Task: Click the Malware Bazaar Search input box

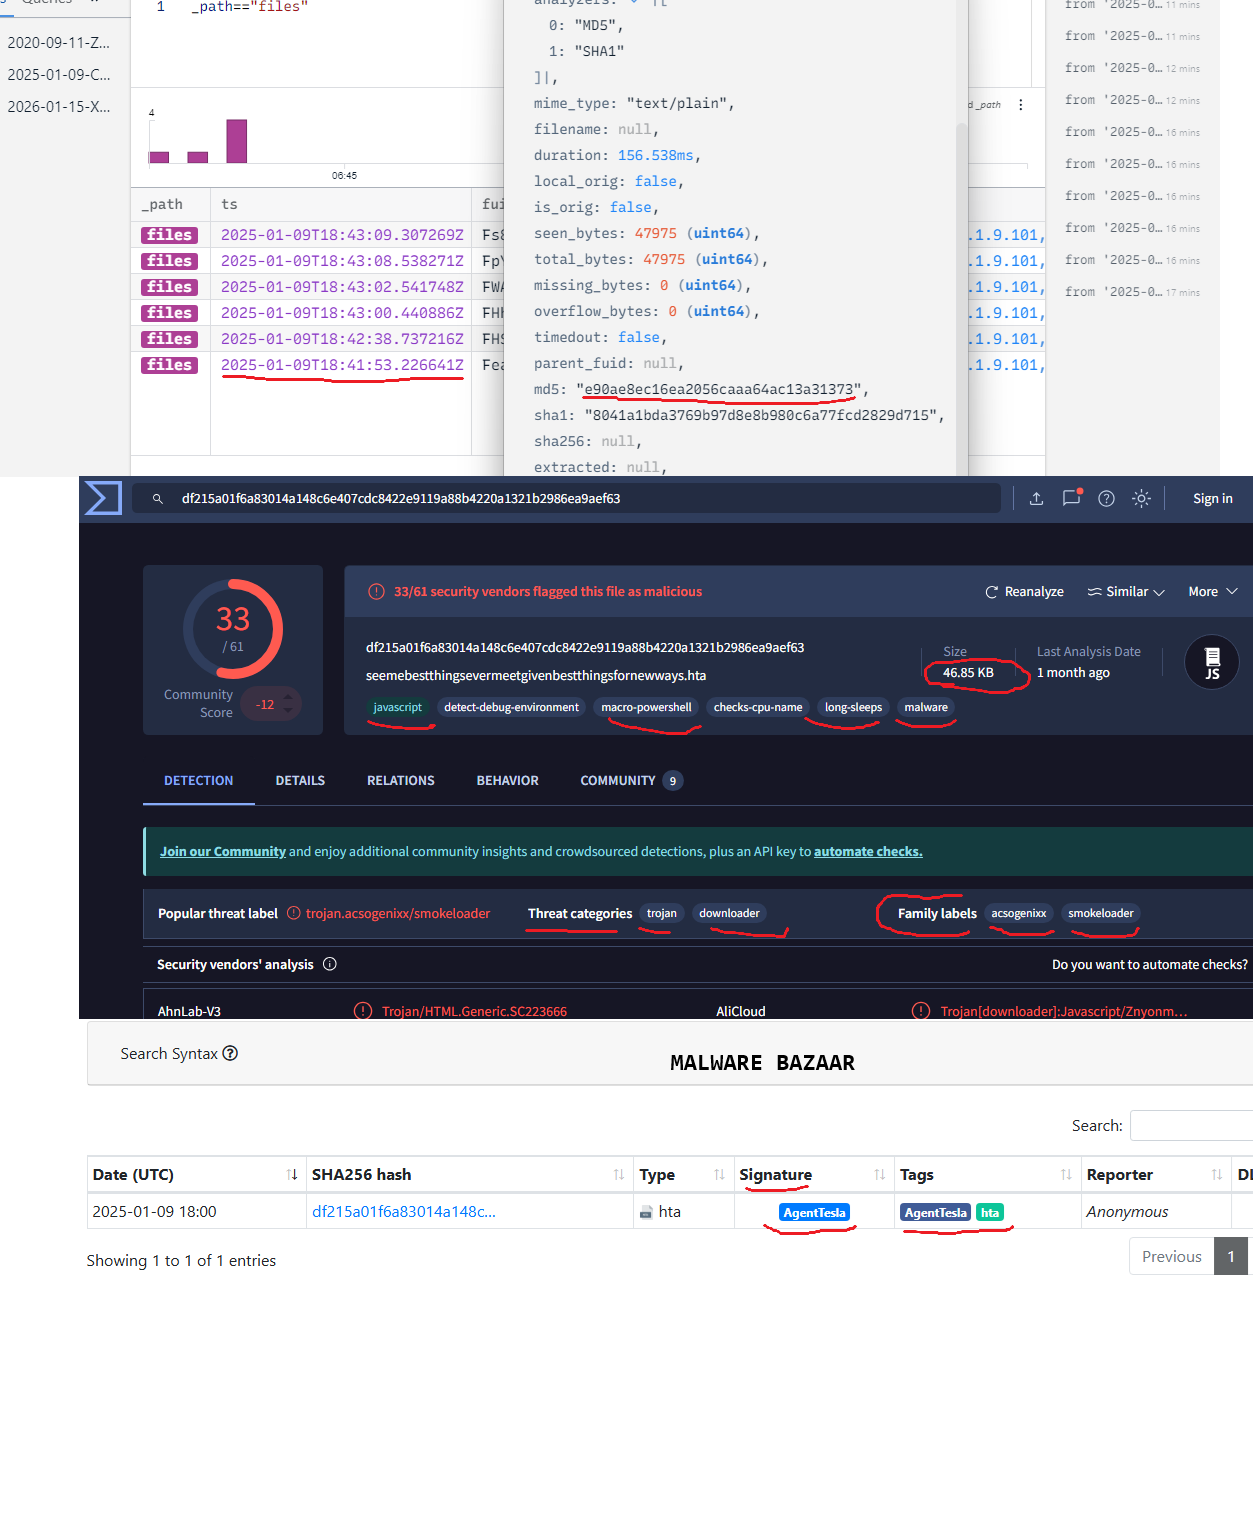Action: pos(1191,1125)
